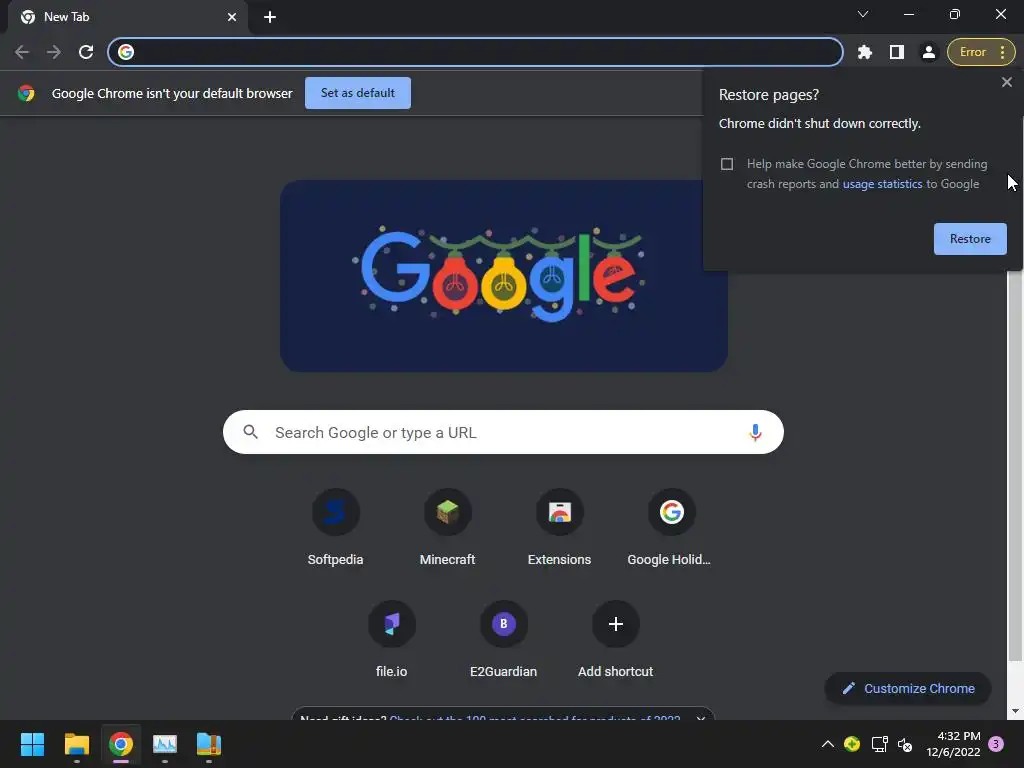Screen dimensions: 1024x768
Task: Open the monitor graph taskbar app
Action: point(165,744)
